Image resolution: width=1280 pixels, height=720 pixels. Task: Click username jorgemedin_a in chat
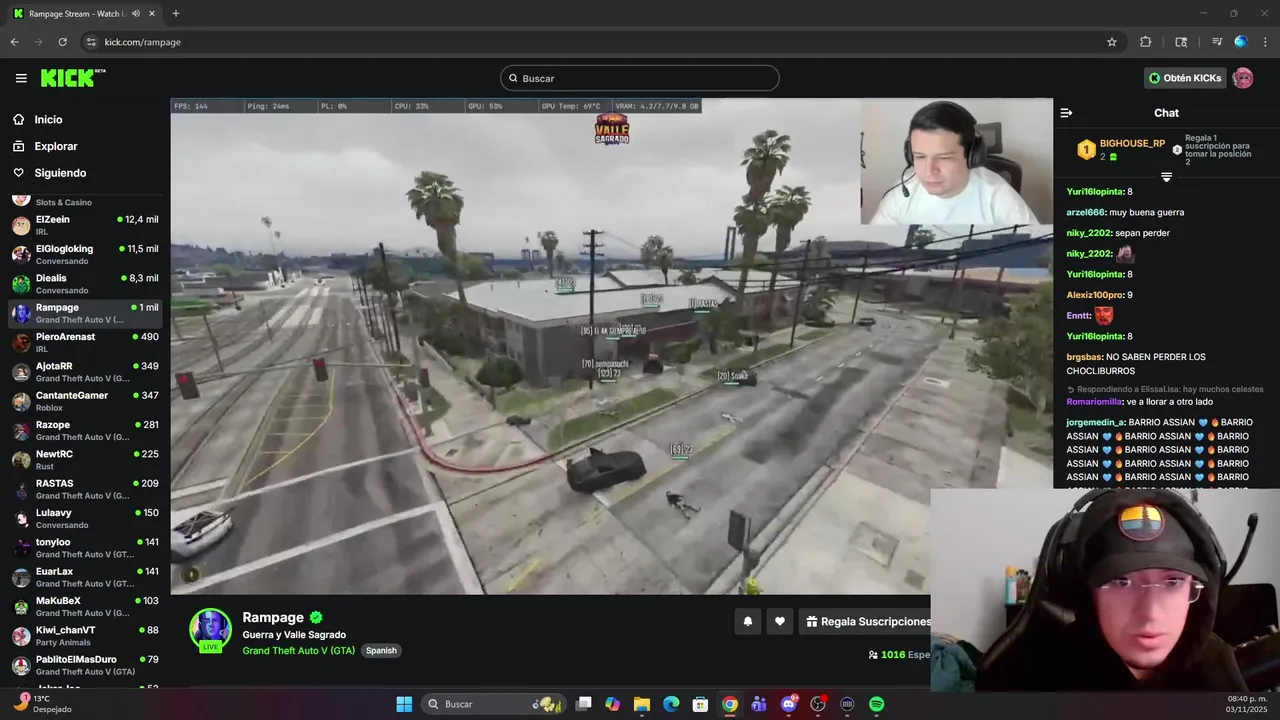[x=1096, y=422]
